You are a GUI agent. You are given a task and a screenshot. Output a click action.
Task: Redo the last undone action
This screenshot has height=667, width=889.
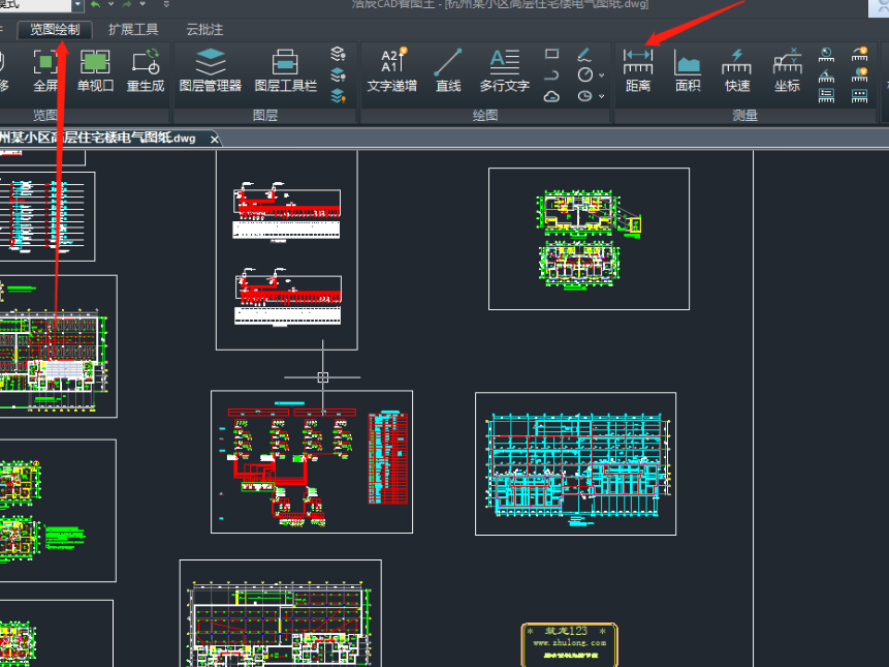click(127, 5)
